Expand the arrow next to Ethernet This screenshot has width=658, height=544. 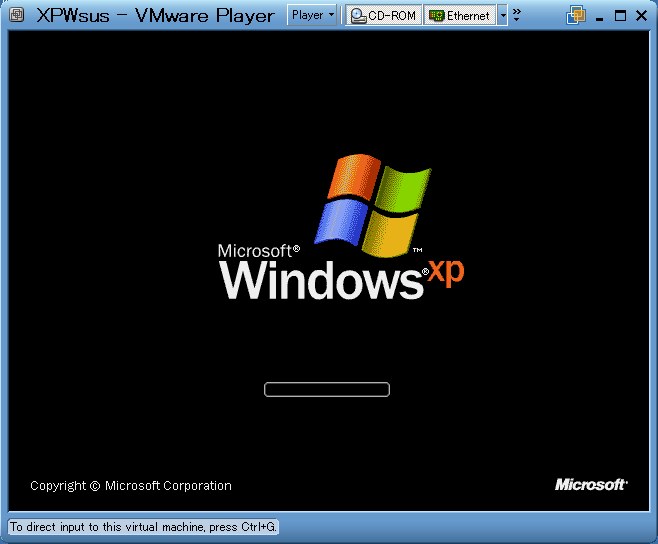pyautogui.click(x=503, y=16)
